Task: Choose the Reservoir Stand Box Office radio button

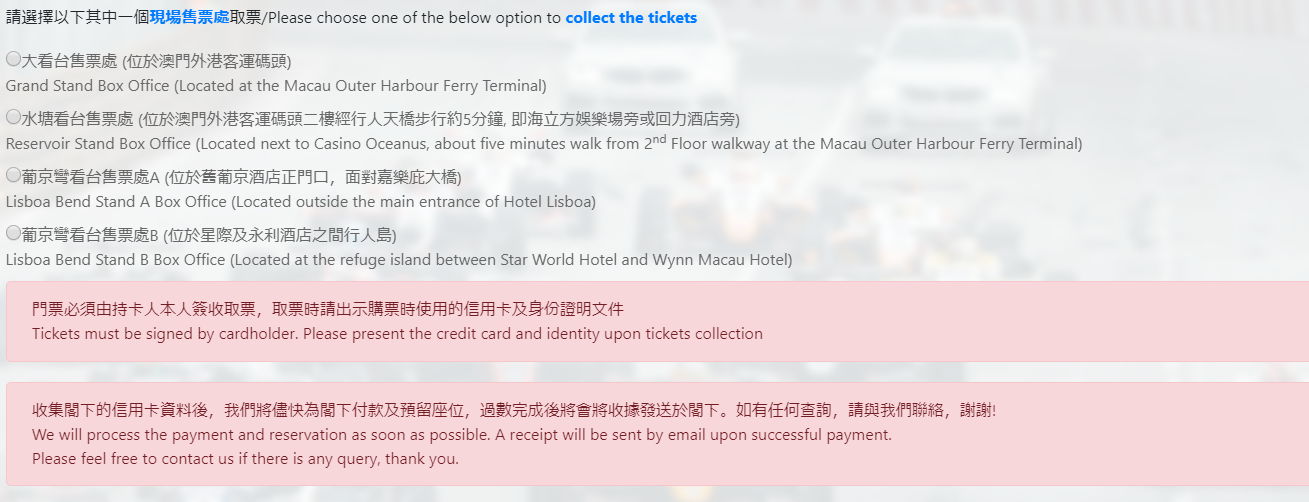Action: 13,117
